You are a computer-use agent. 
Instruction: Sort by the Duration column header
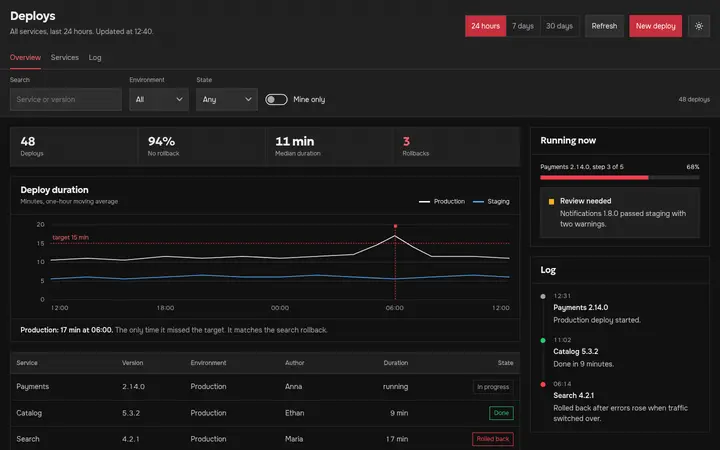tap(396, 363)
